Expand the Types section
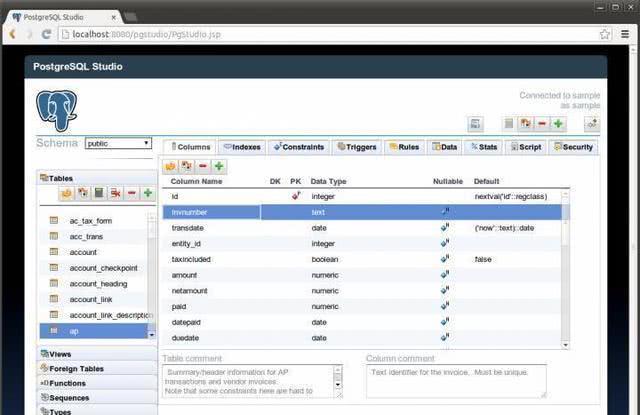Image resolution: width=640 pixels, height=415 pixels. [97, 411]
